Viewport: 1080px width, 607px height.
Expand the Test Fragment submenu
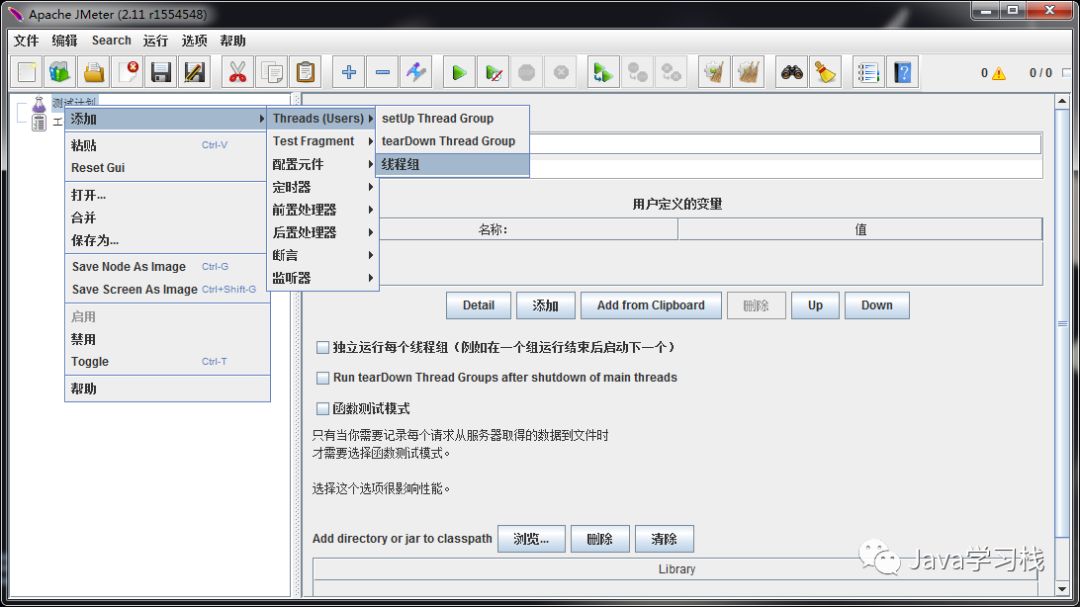click(x=322, y=141)
